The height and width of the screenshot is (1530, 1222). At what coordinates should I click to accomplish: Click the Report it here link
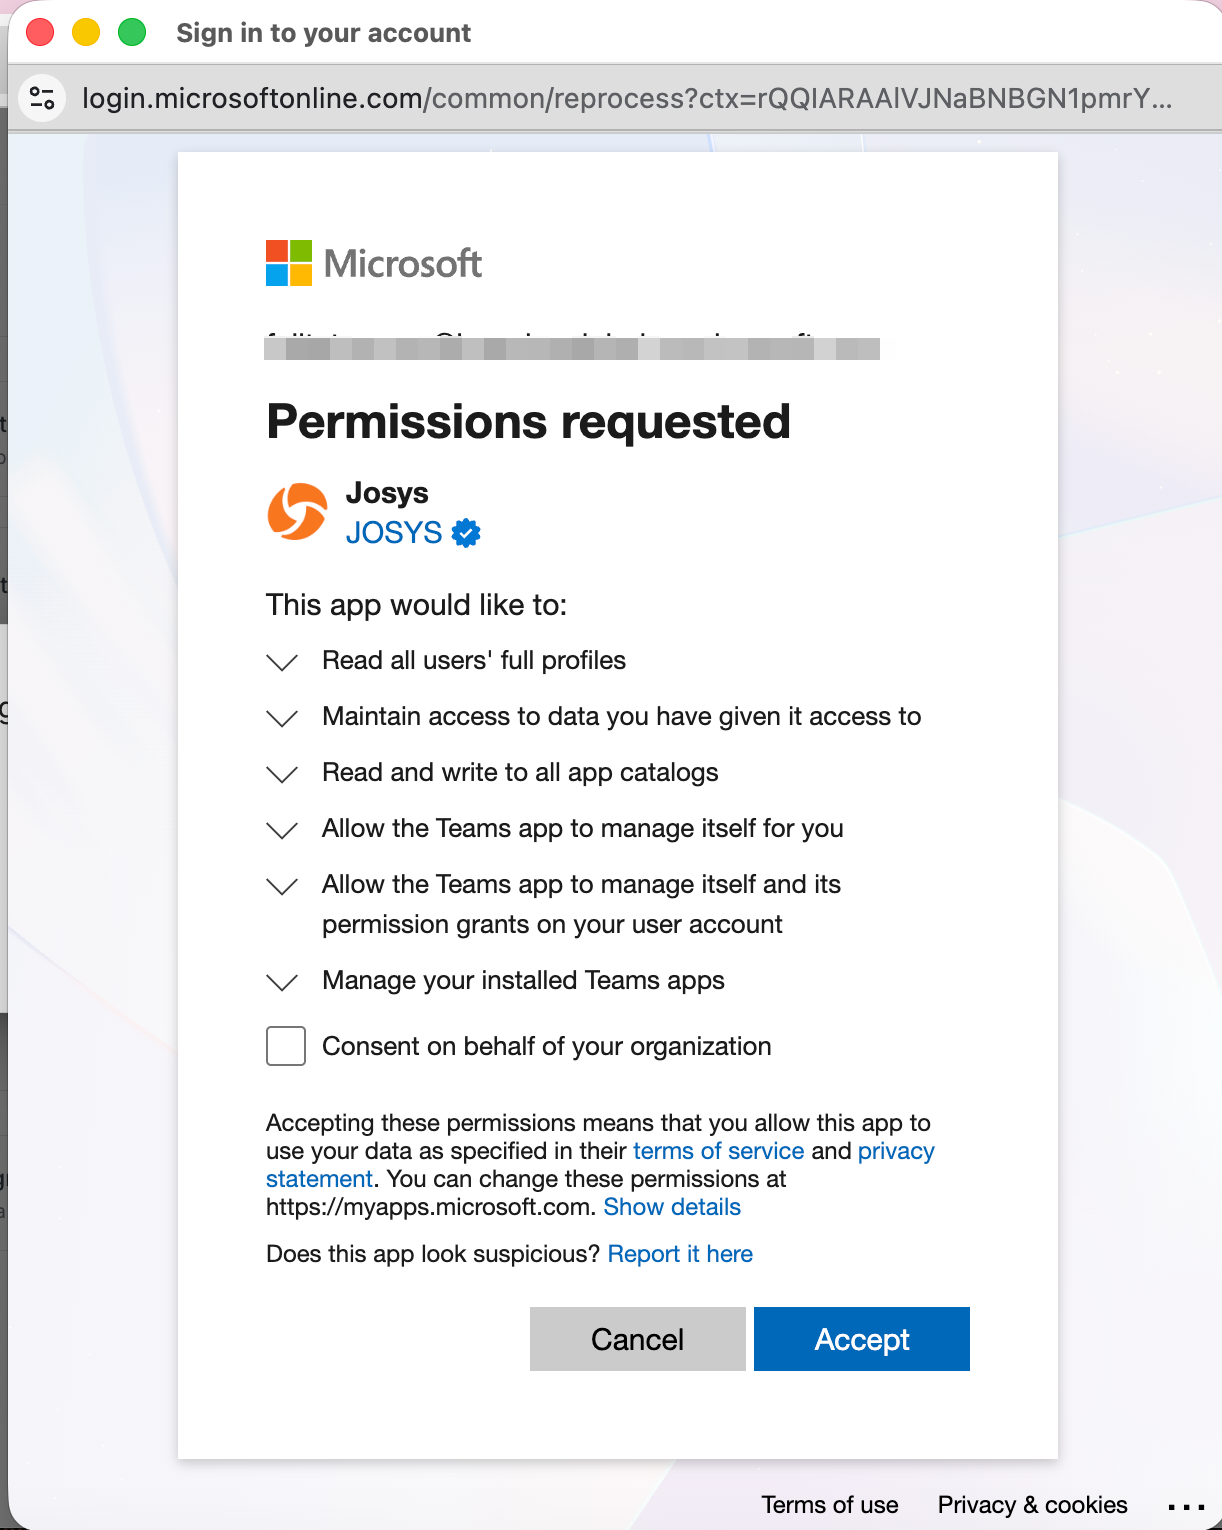tap(680, 1254)
